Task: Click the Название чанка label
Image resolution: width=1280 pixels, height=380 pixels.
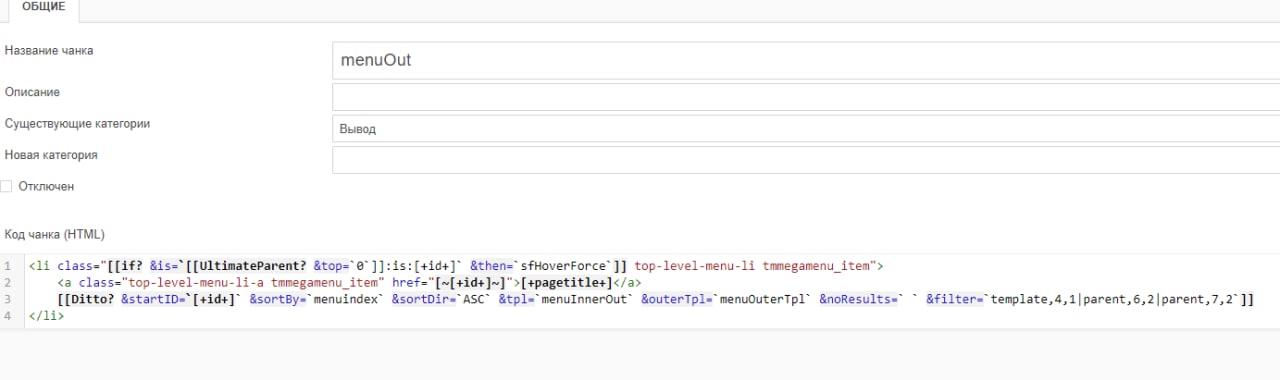Action: 49,51
